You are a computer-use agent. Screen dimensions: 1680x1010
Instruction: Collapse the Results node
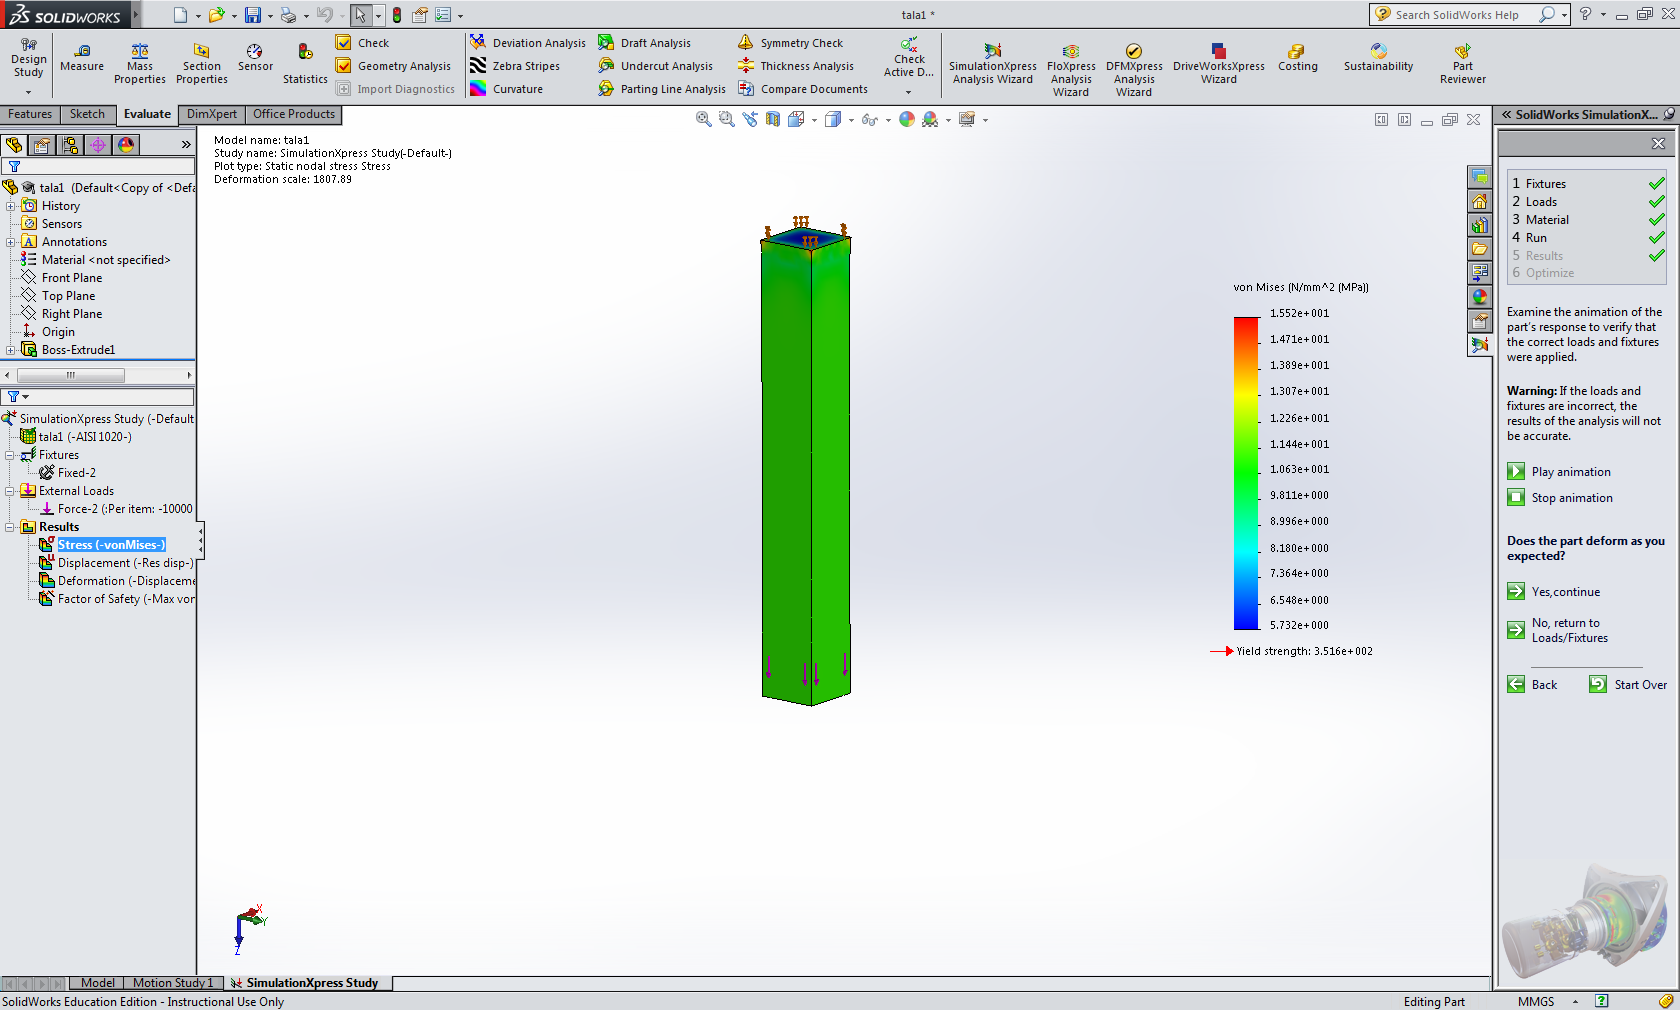pyautogui.click(x=10, y=527)
